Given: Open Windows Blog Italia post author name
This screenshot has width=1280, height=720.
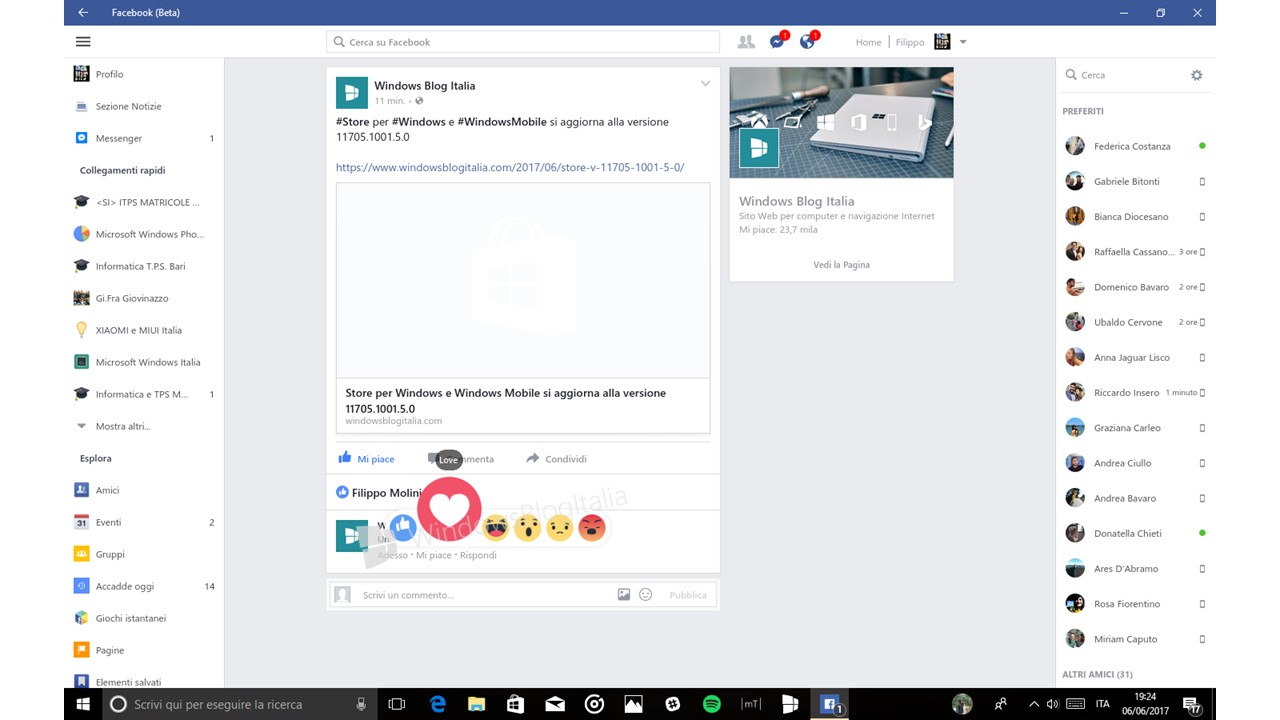Looking at the screenshot, I should (x=425, y=86).
